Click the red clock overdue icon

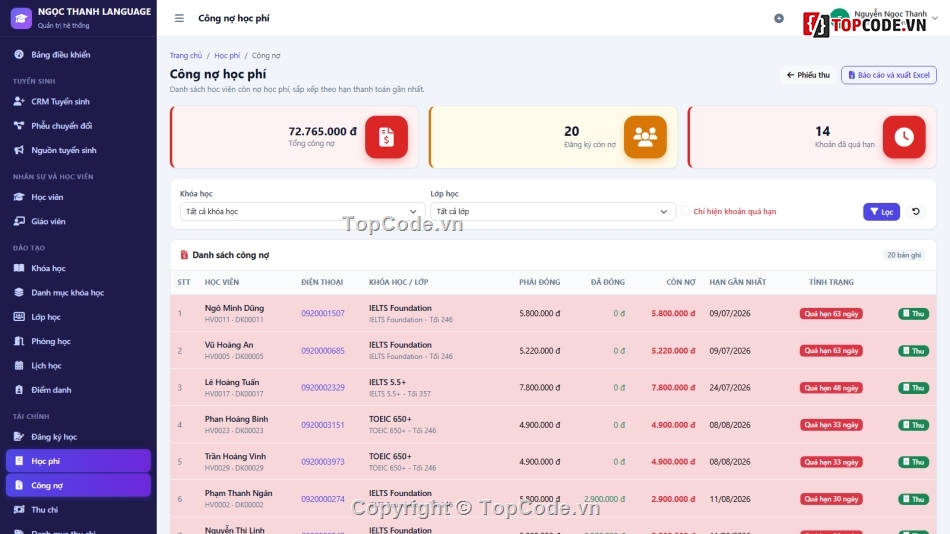tap(904, 137)
